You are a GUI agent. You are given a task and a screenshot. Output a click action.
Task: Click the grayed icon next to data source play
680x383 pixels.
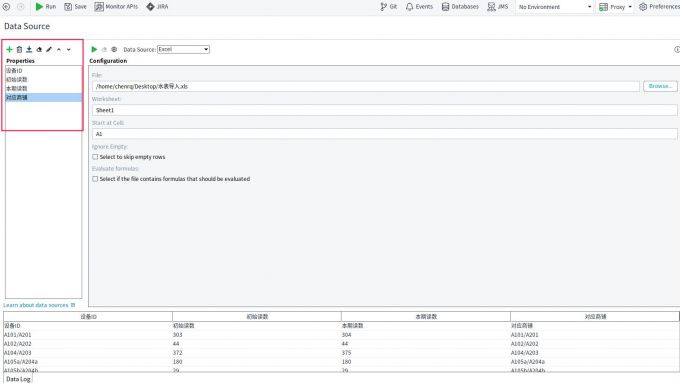click(104, 49)
